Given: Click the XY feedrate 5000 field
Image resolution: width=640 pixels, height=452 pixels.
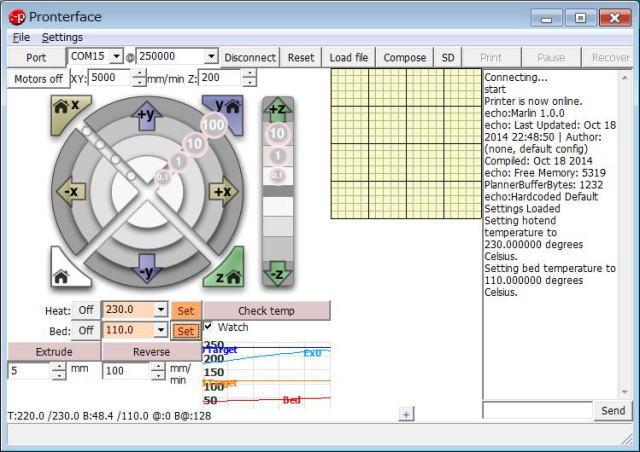Looking at the screenshot, I should 111,78.
